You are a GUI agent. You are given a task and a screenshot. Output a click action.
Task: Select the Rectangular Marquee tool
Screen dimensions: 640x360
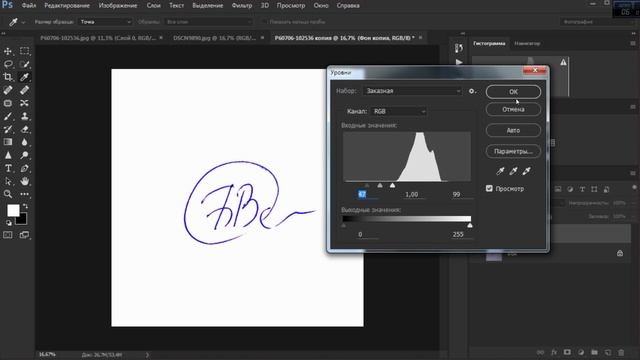24,51
